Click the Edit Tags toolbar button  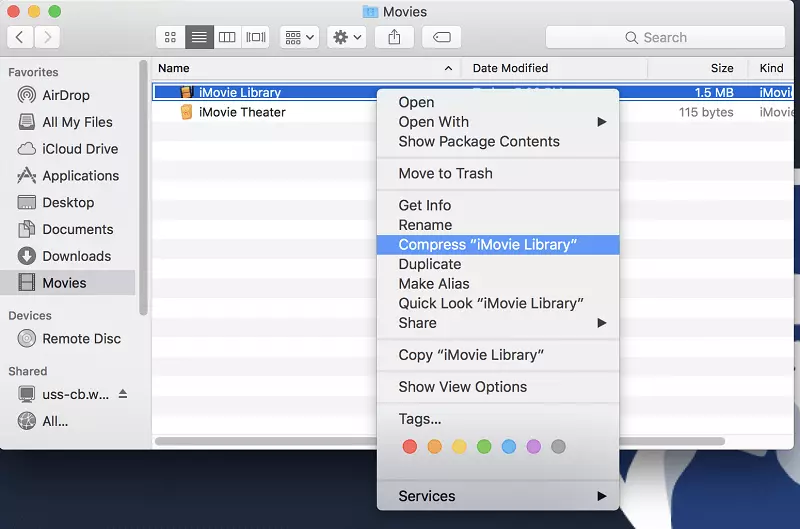[441, 37]
